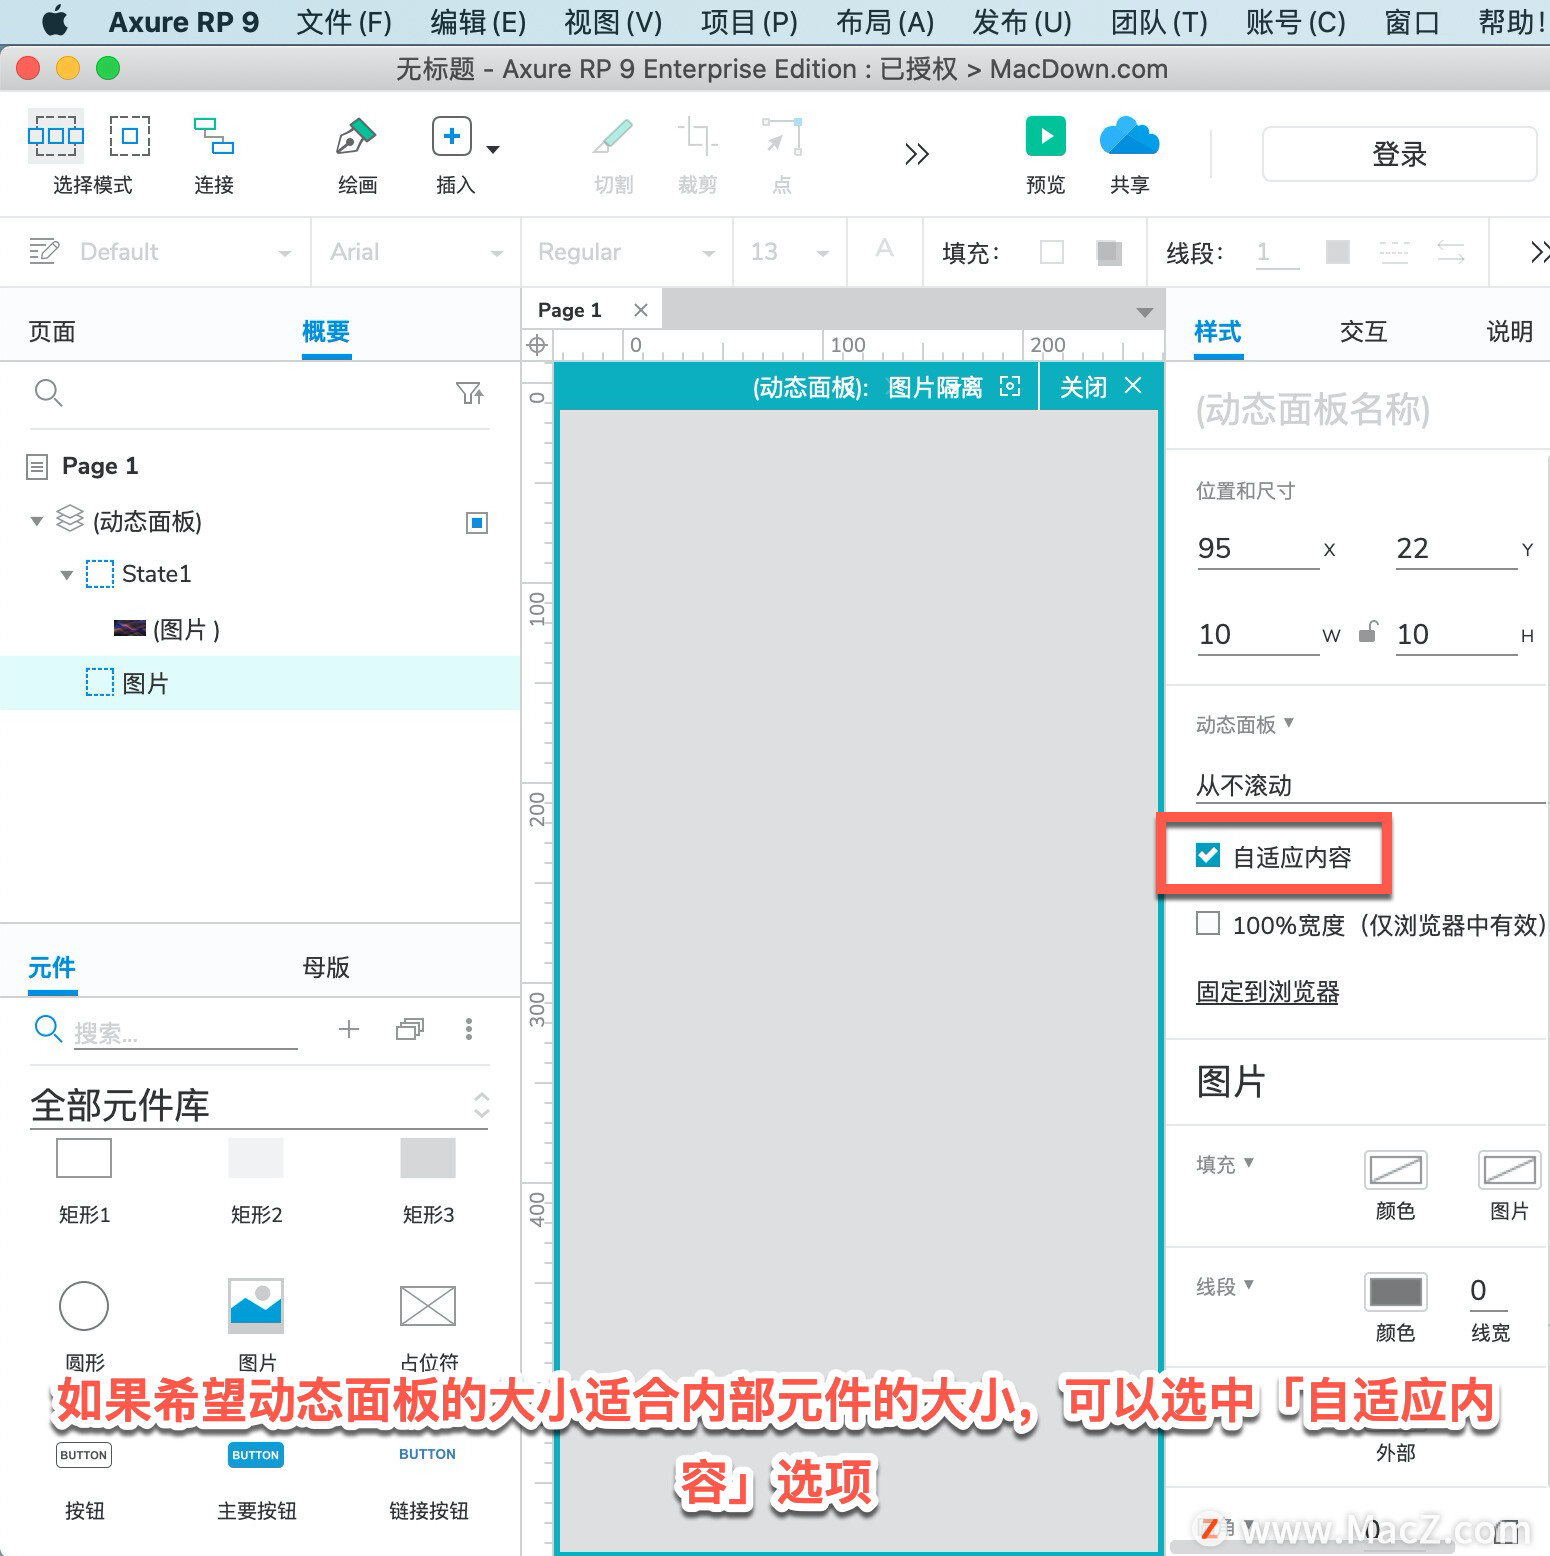This screenshot has width=1550, height=1556.
Task: Open the outline sort and filter icon
Action: click(x=470, y=393)
